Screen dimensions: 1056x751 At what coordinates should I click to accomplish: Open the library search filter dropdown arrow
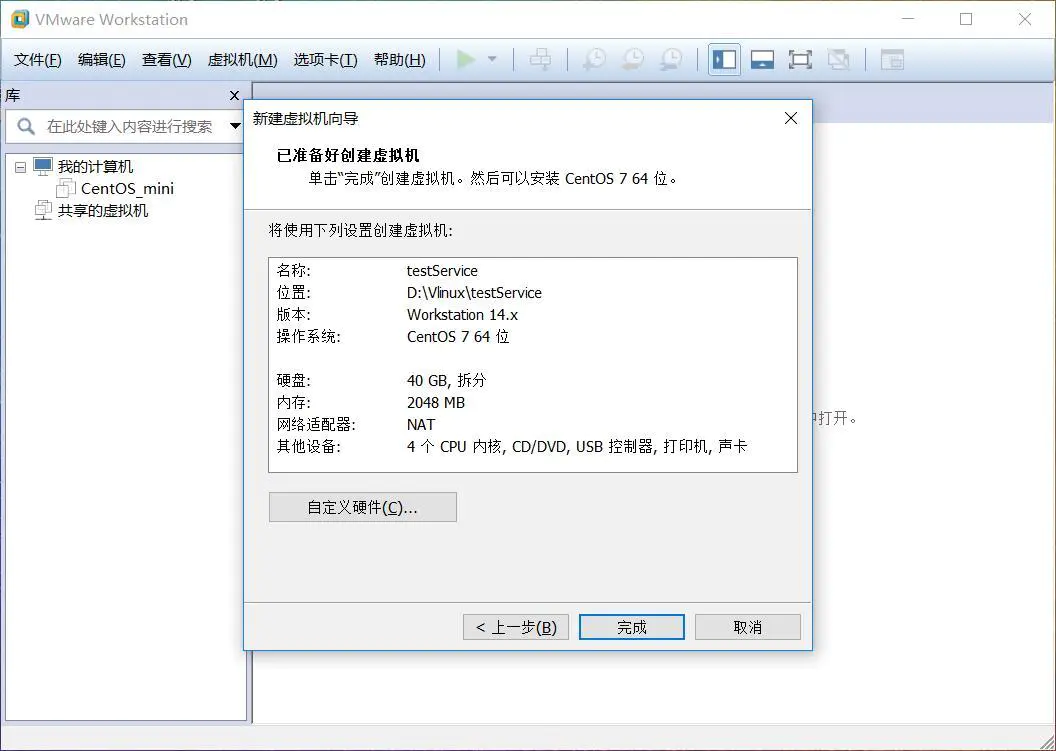(x=235, y=126)
